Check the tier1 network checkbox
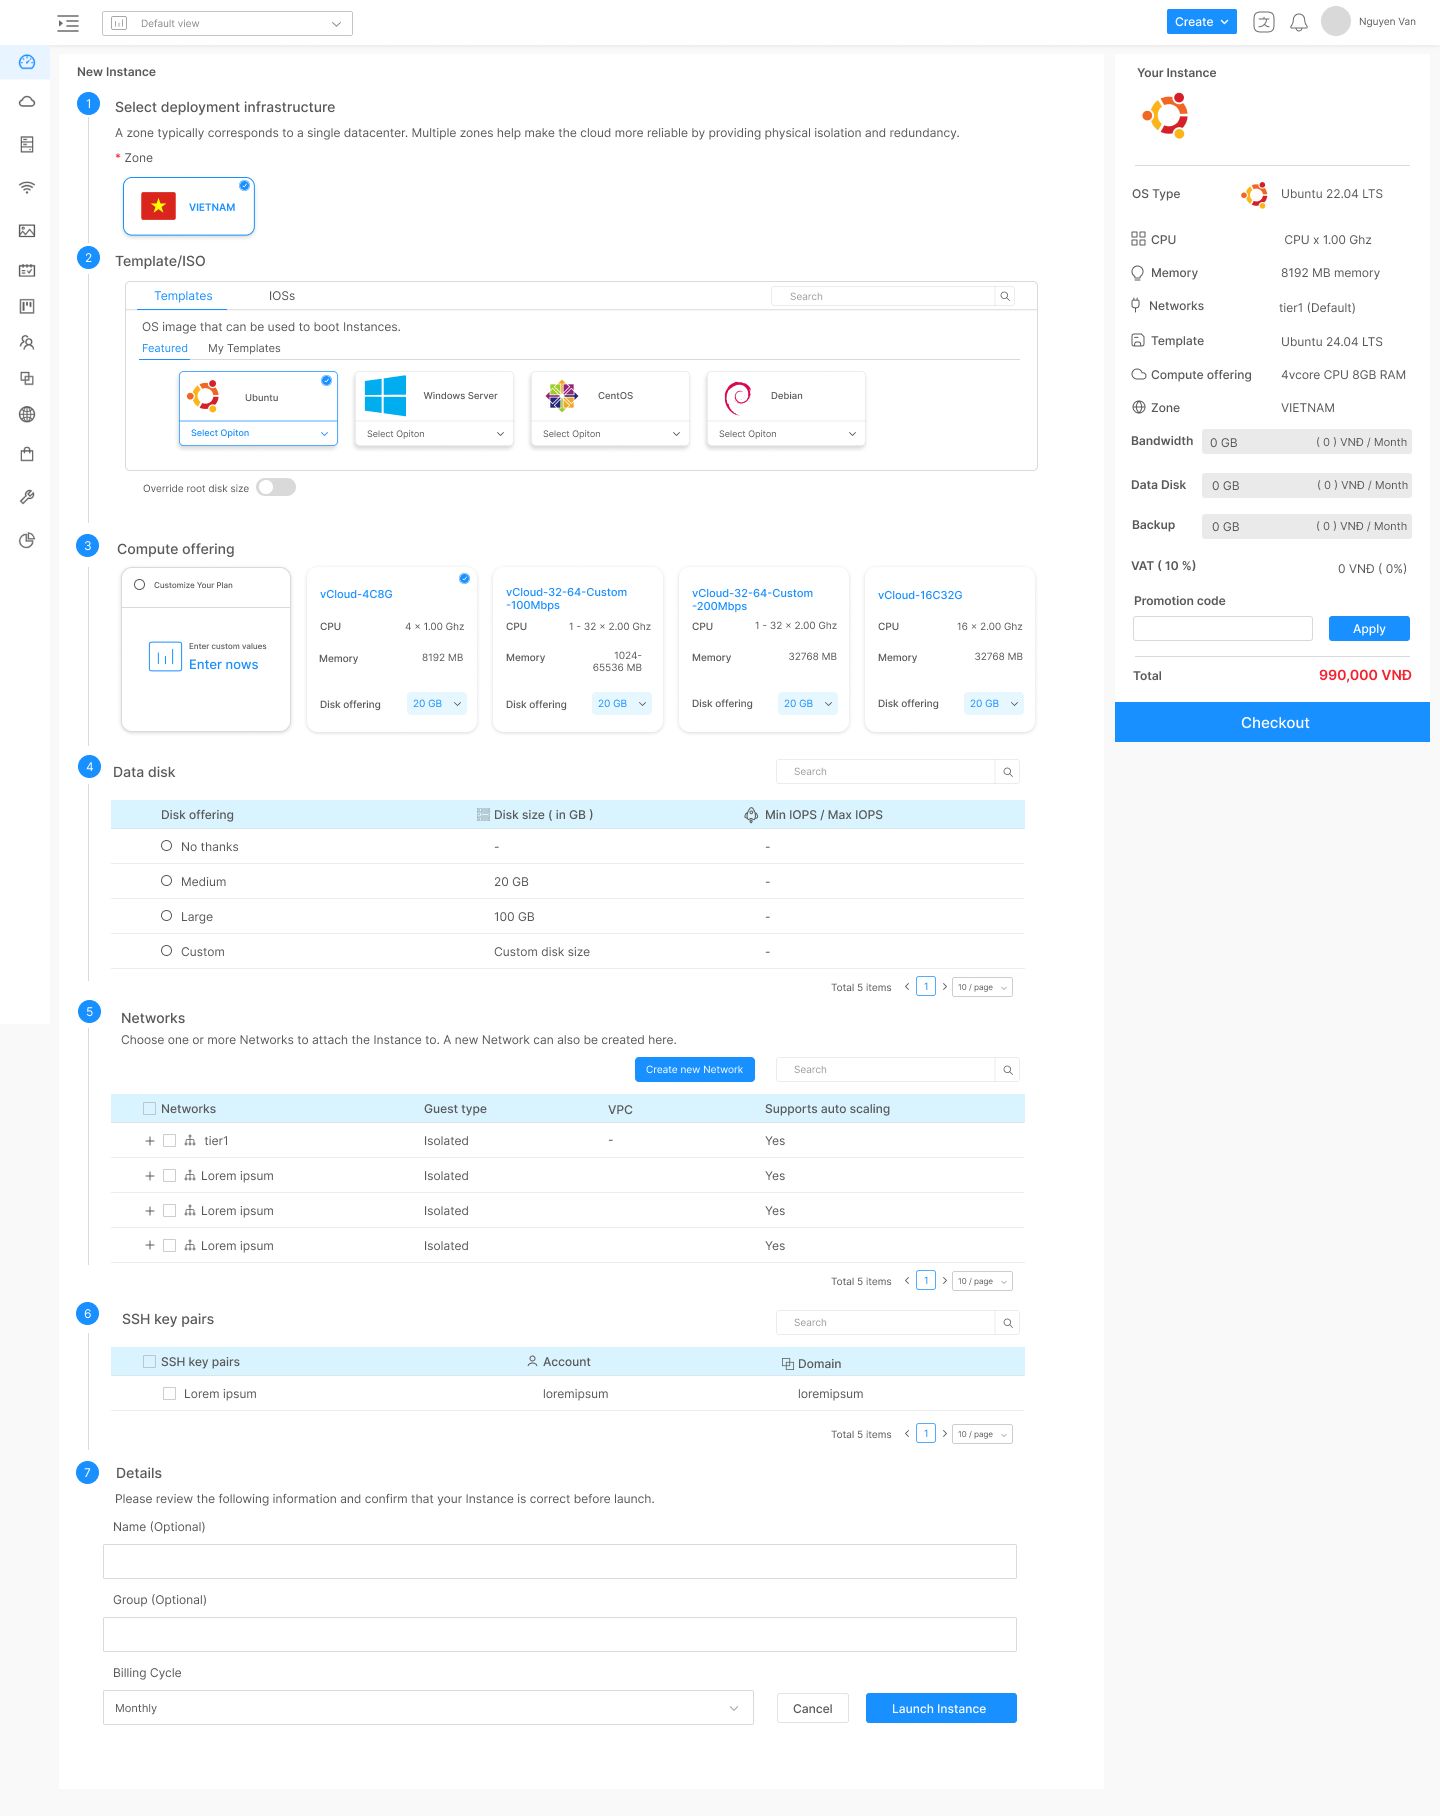 (x=170, y=1141)
